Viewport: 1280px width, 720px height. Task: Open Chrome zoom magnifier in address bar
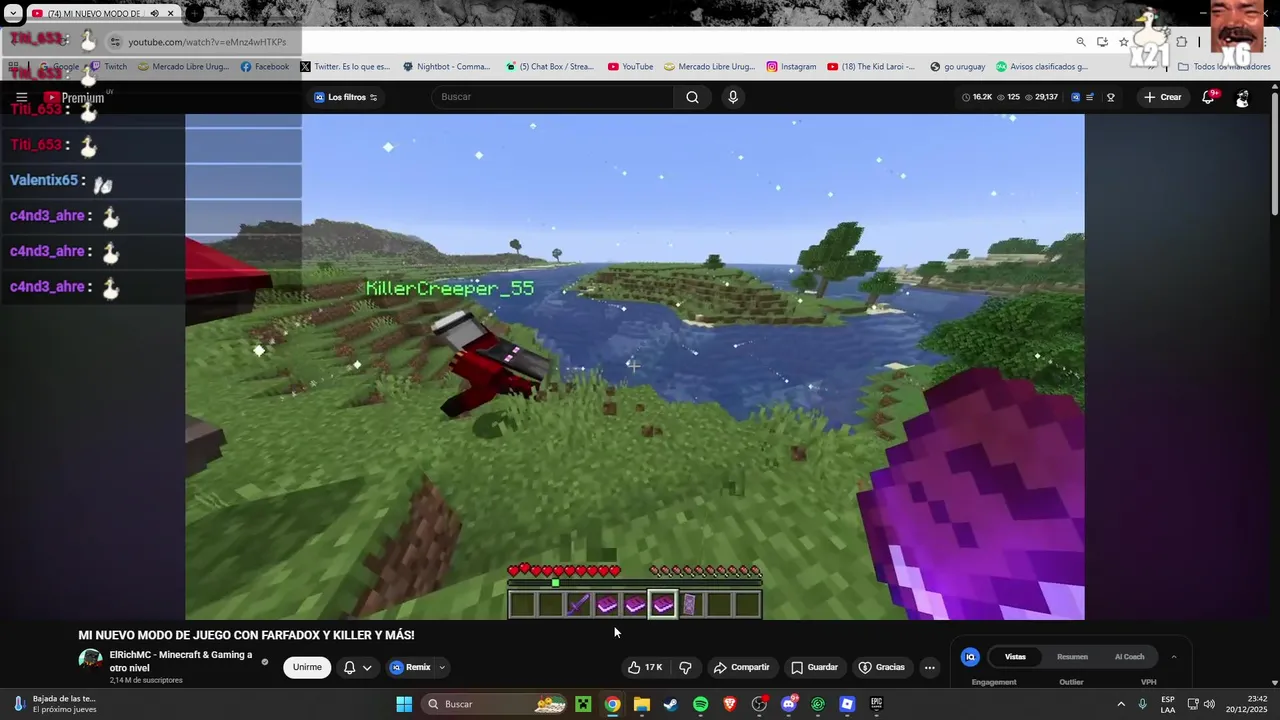[x=1081, y=42]
